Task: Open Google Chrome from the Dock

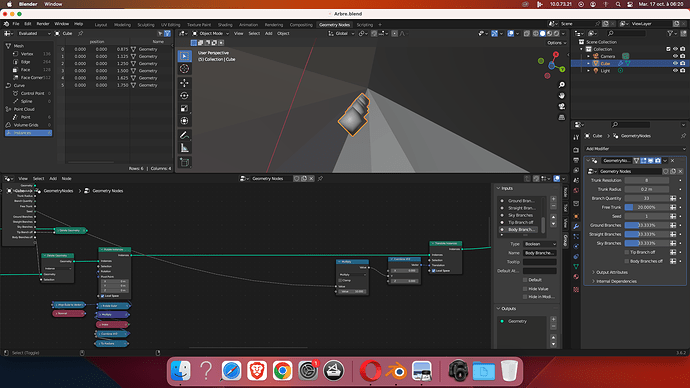Action: click(283, 370)
